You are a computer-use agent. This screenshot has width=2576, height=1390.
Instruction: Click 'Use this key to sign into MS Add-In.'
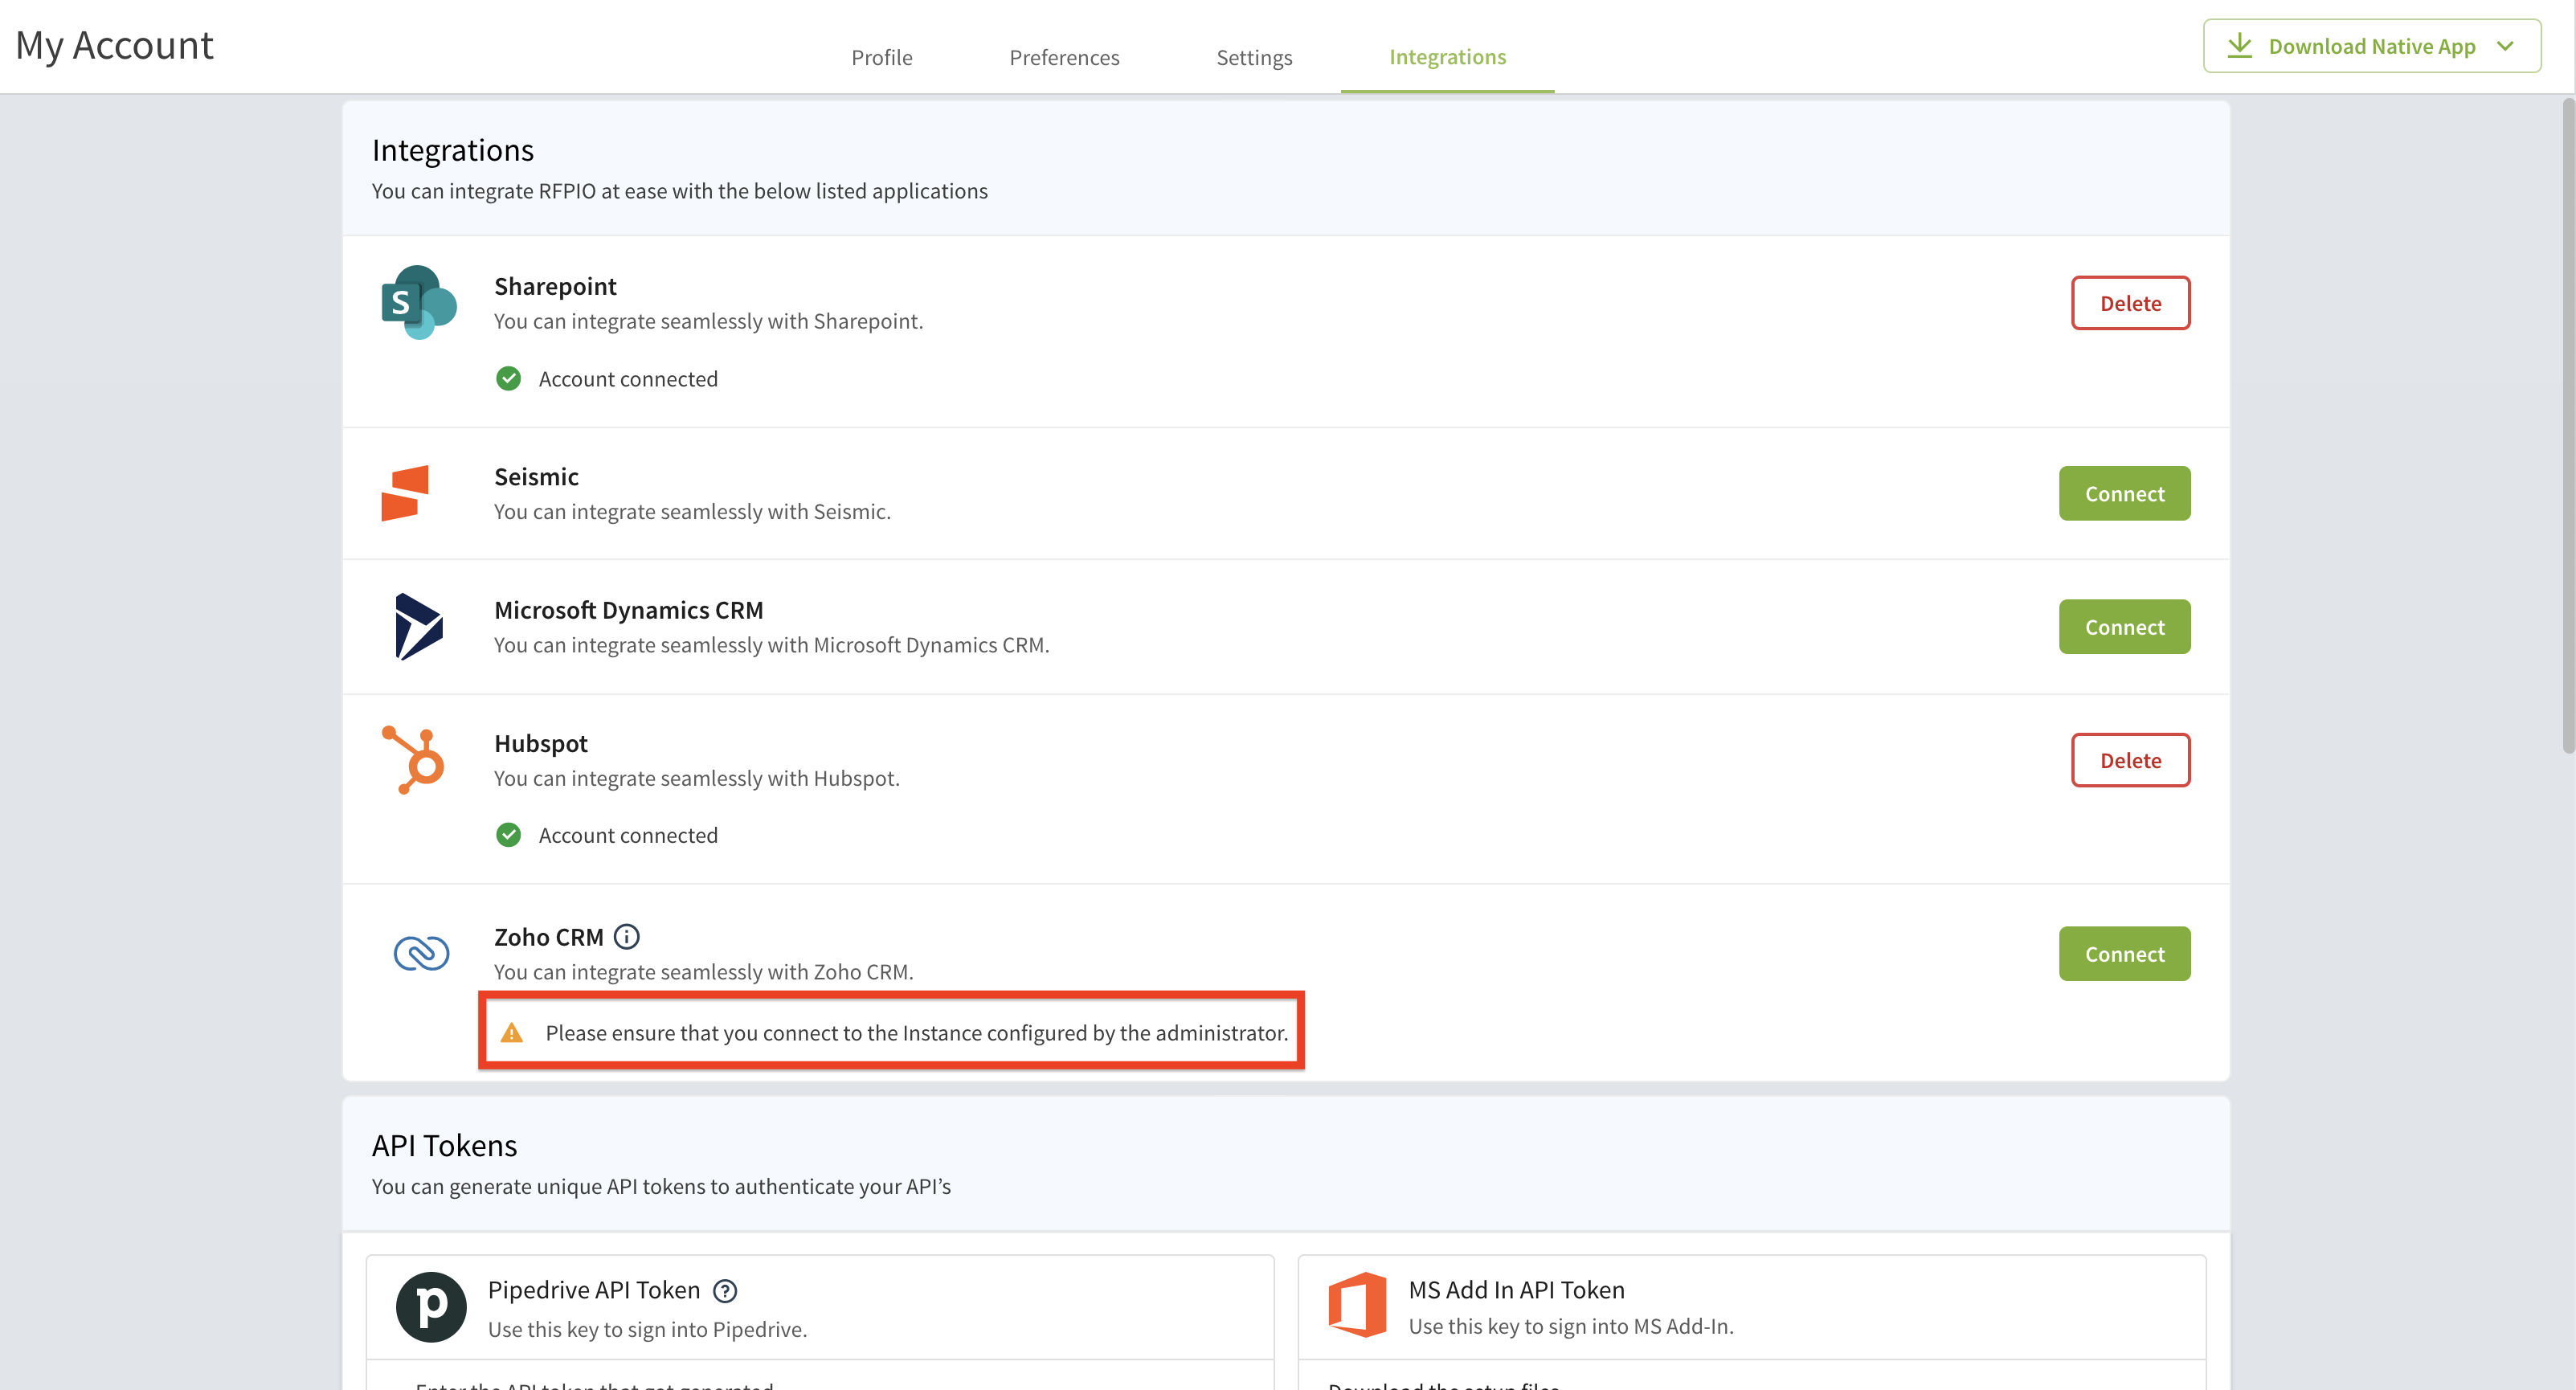(1571, 1326)
